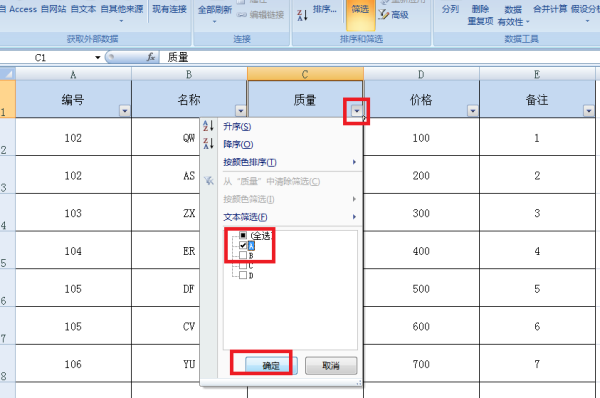
Task: Select column E header
Action: click(537, 74)
